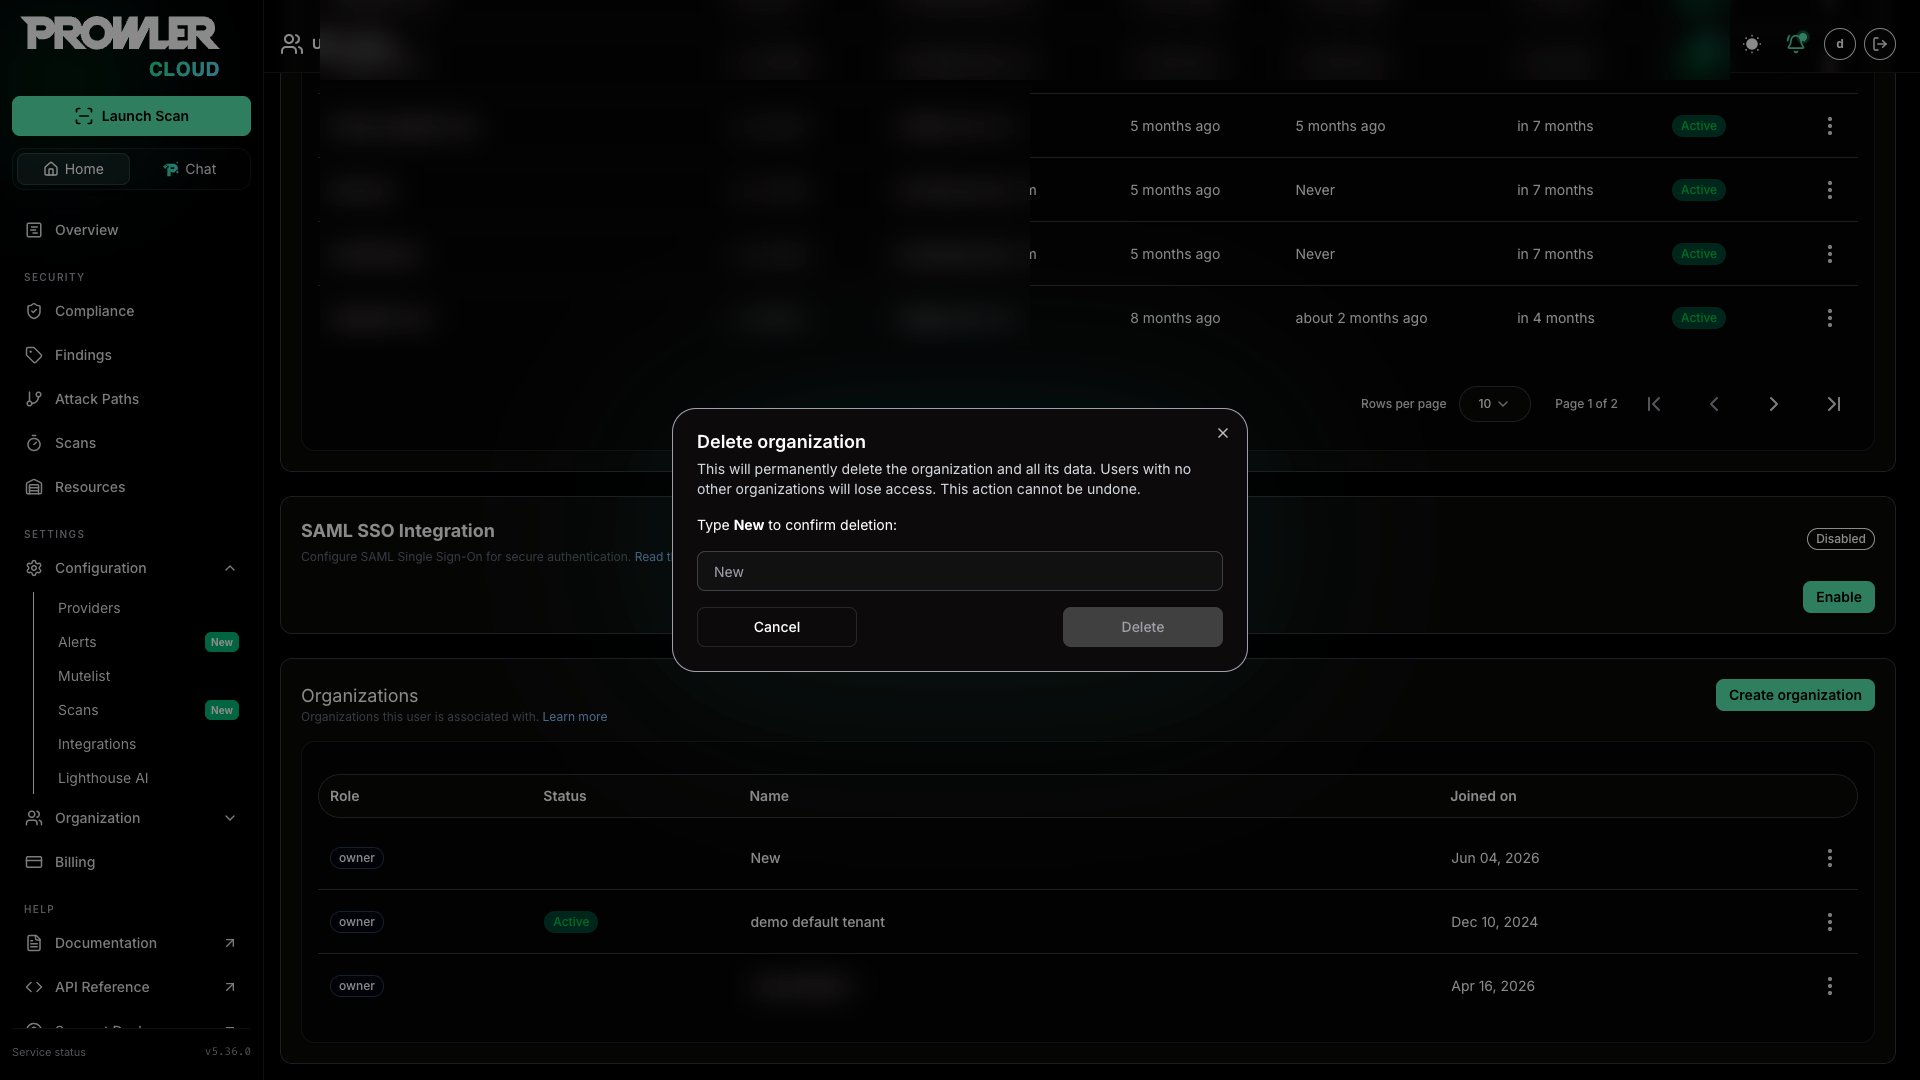Cancel the organization deletion
Image resolution: width=1920 pixels, height=1080 pixels.
(776, 627)
